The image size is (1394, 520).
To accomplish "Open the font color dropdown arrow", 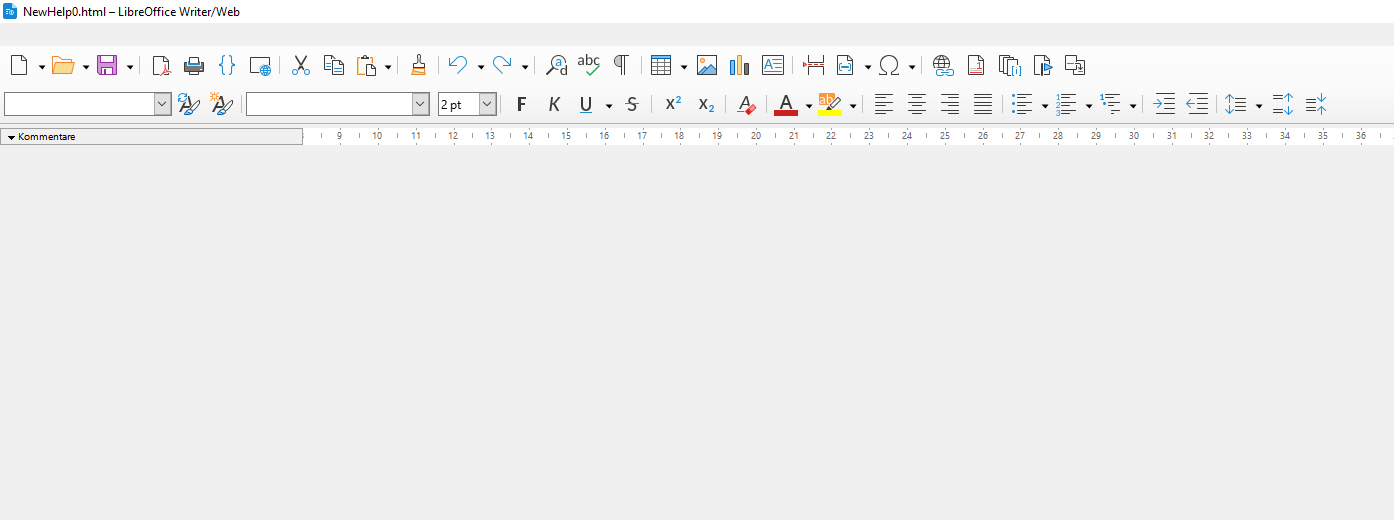I will pyautogui.click(x=809, y=105).
